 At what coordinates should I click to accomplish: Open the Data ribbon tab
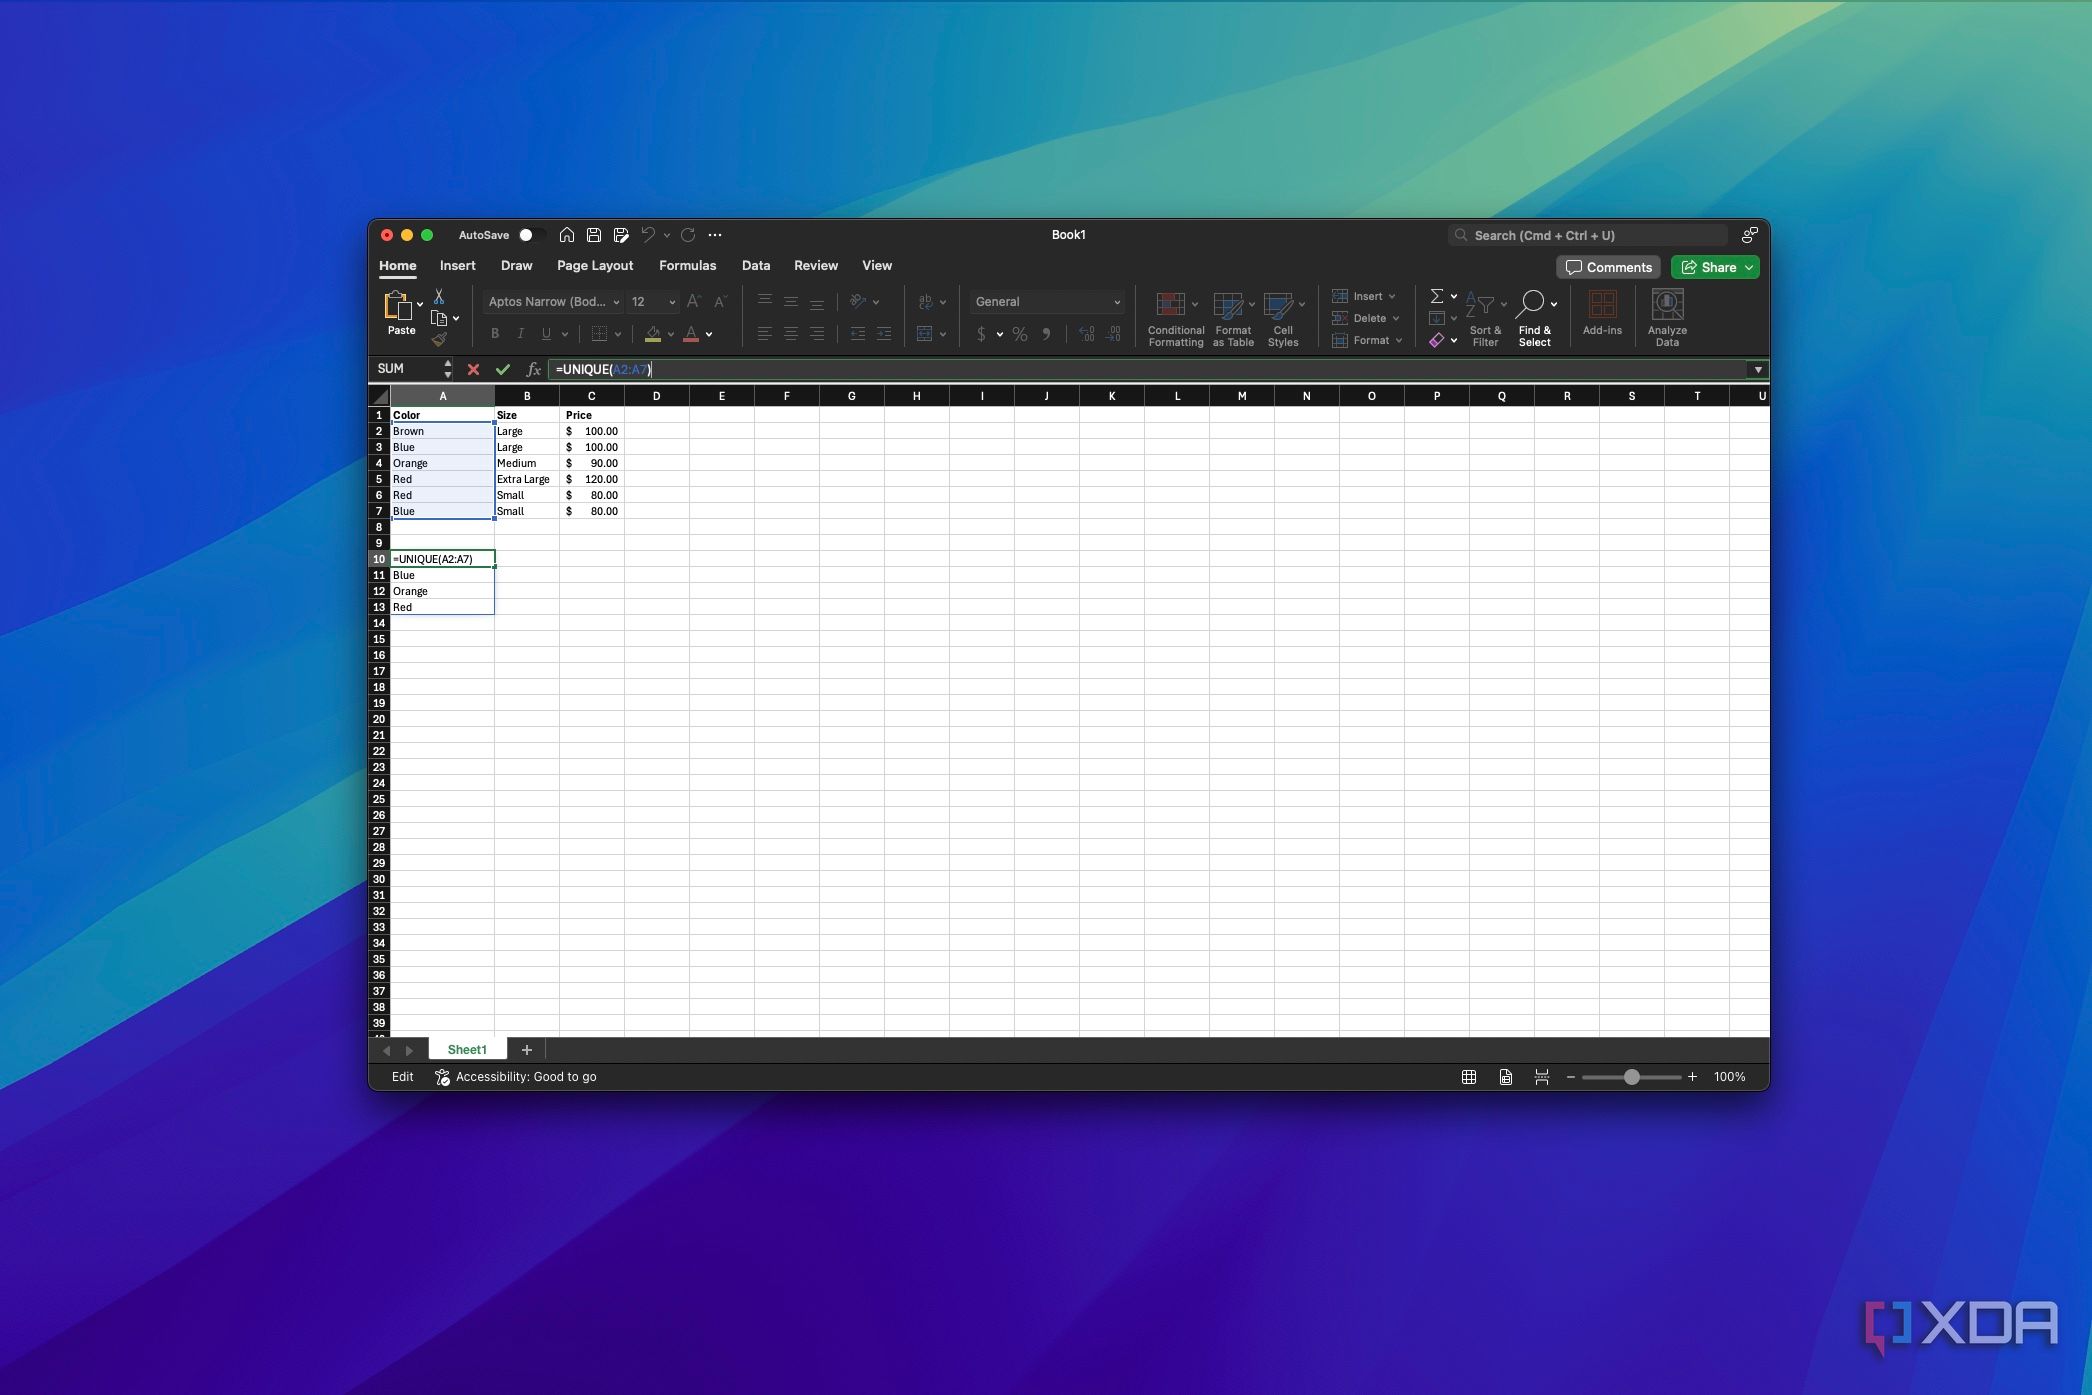click(755, 265)
